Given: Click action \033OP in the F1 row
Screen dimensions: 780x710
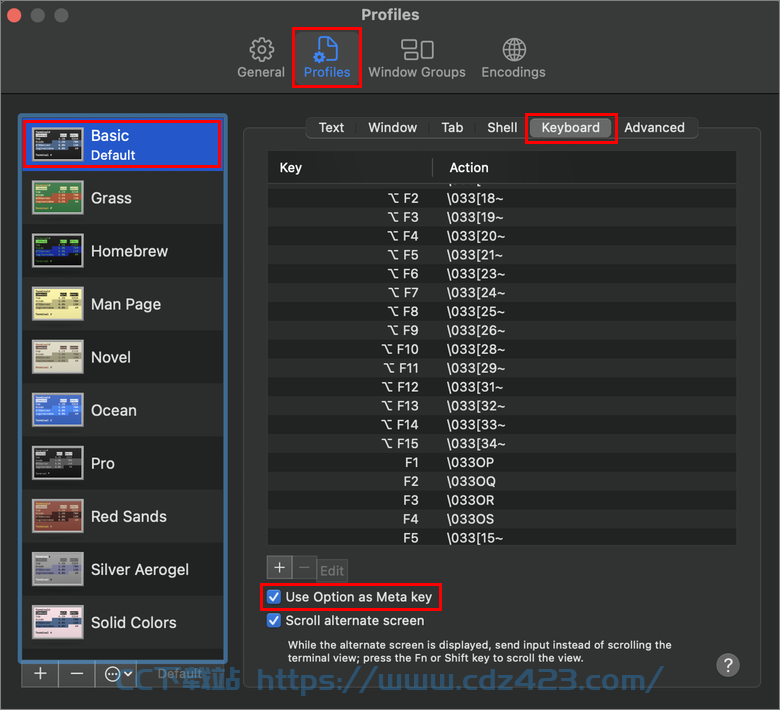Looking at the screenshot, I should click(x=470, y=463).
